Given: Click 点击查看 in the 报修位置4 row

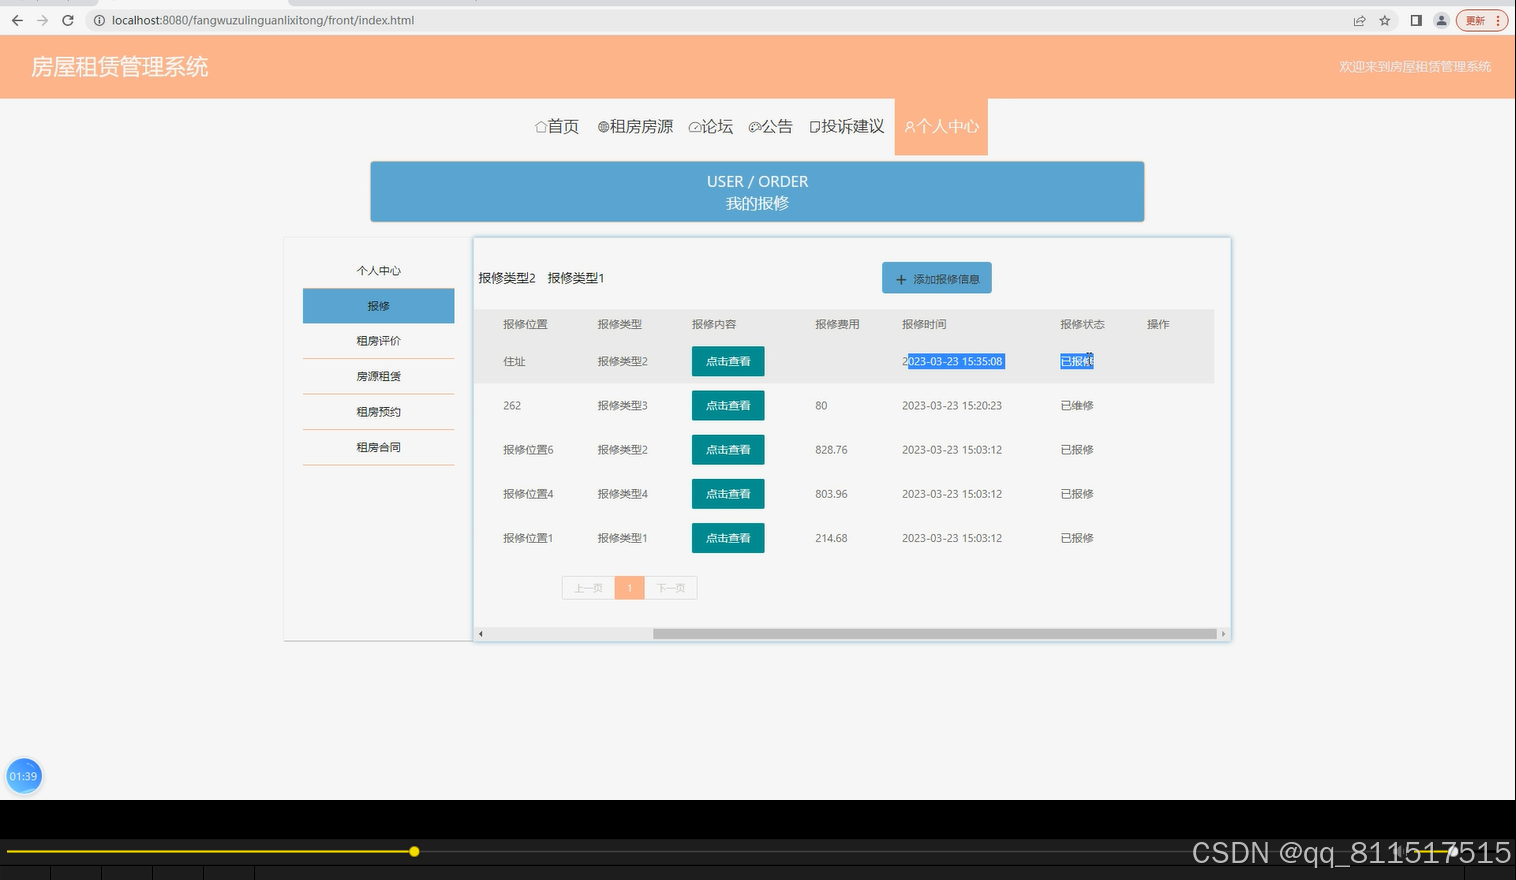Looking at the screenshot, I should [728, 494].
